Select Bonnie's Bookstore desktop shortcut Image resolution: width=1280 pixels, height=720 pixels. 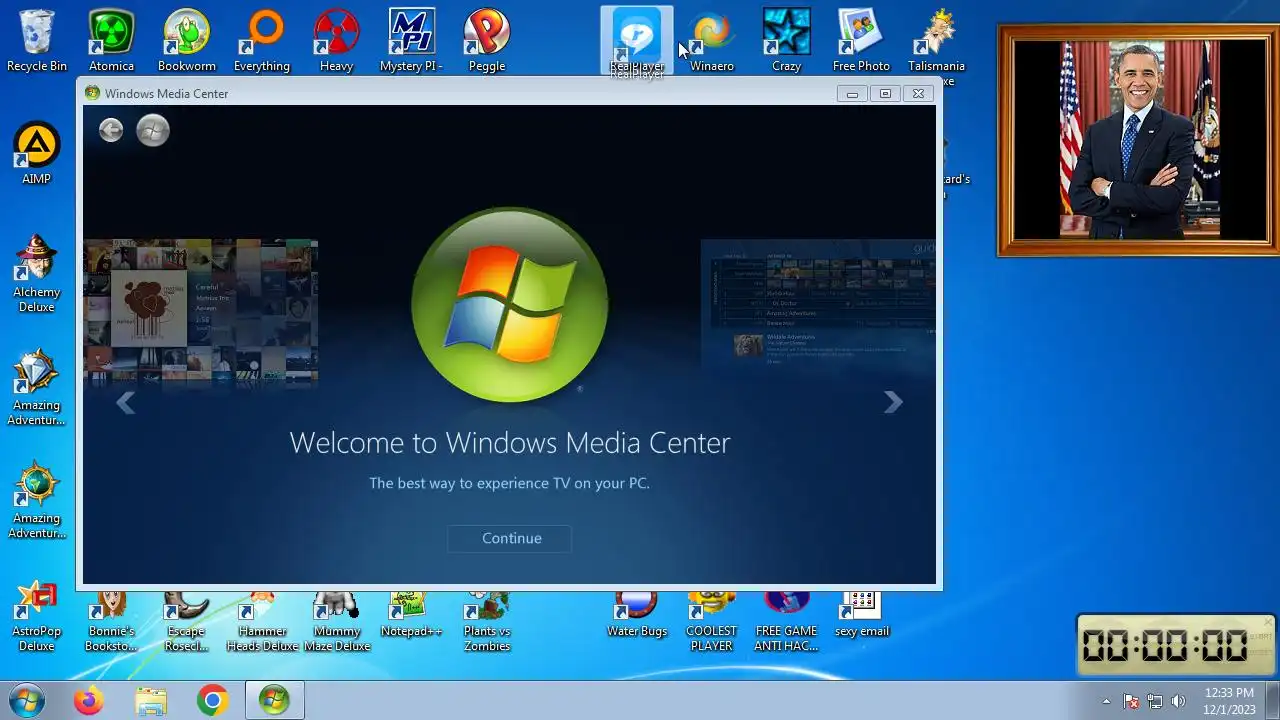111,620
